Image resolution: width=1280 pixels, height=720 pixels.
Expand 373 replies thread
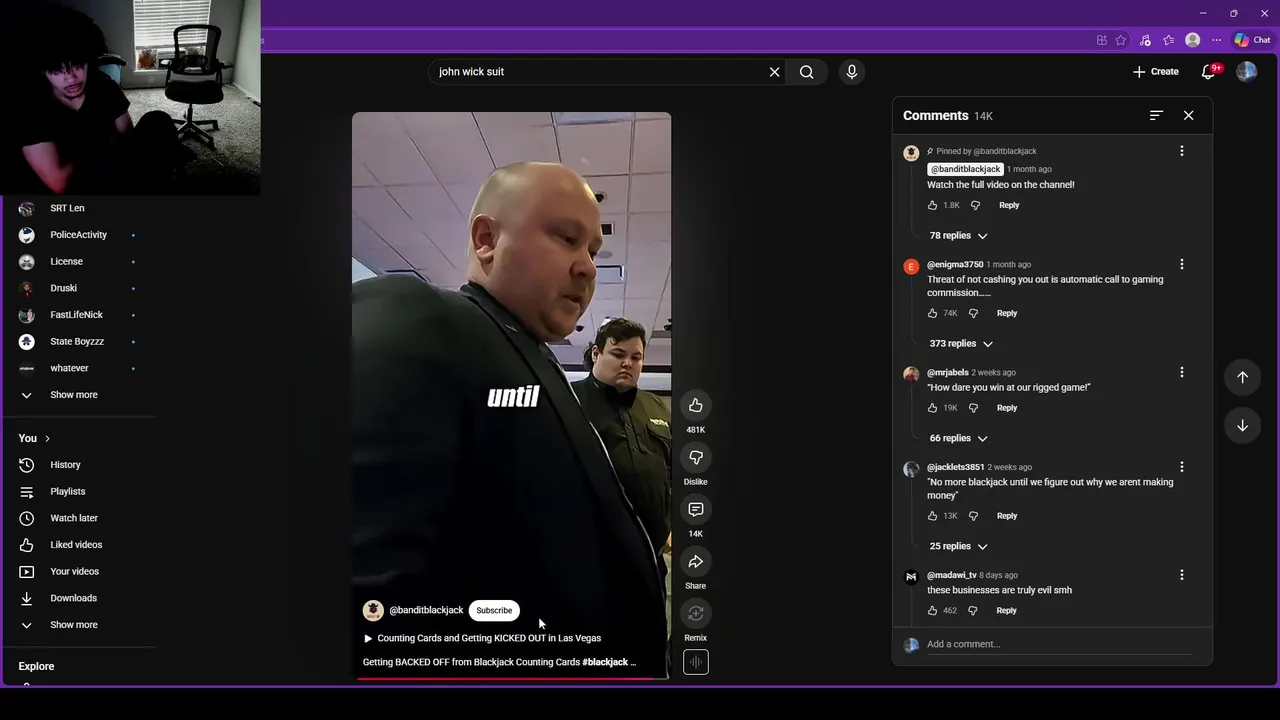coord(961,344)
